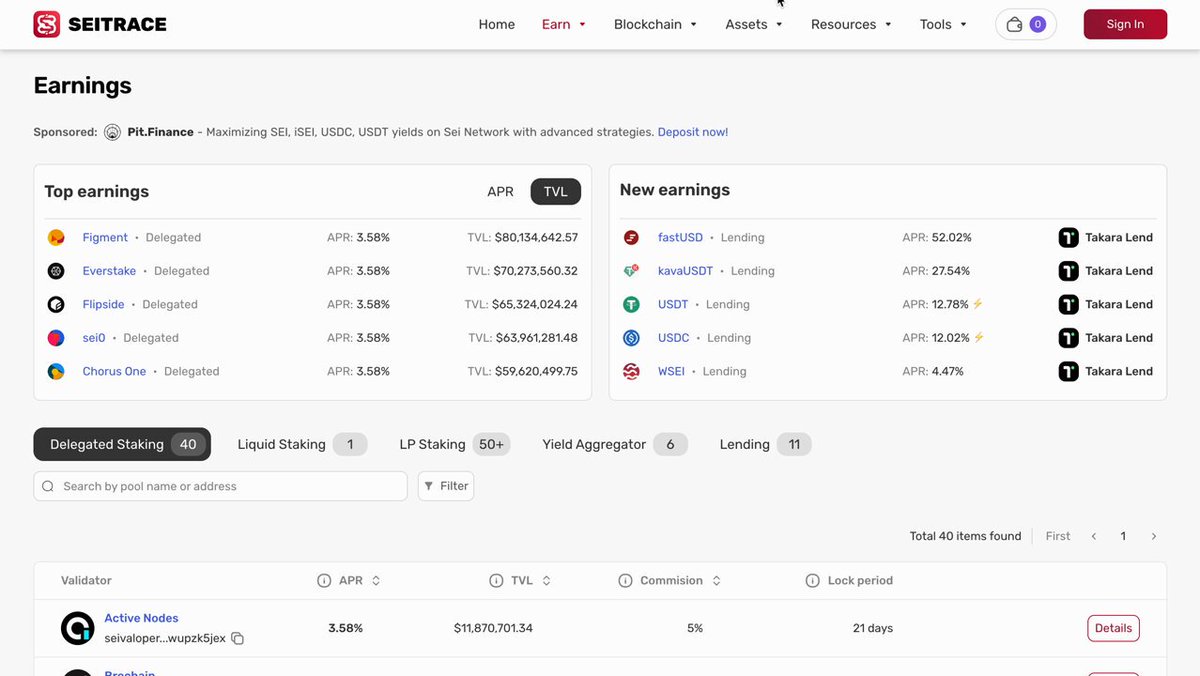Viewport: 1200px width, 676px height.
Task: Show APR column info tooltip icon
Action: pyautogui.click(x=324, y=581)
